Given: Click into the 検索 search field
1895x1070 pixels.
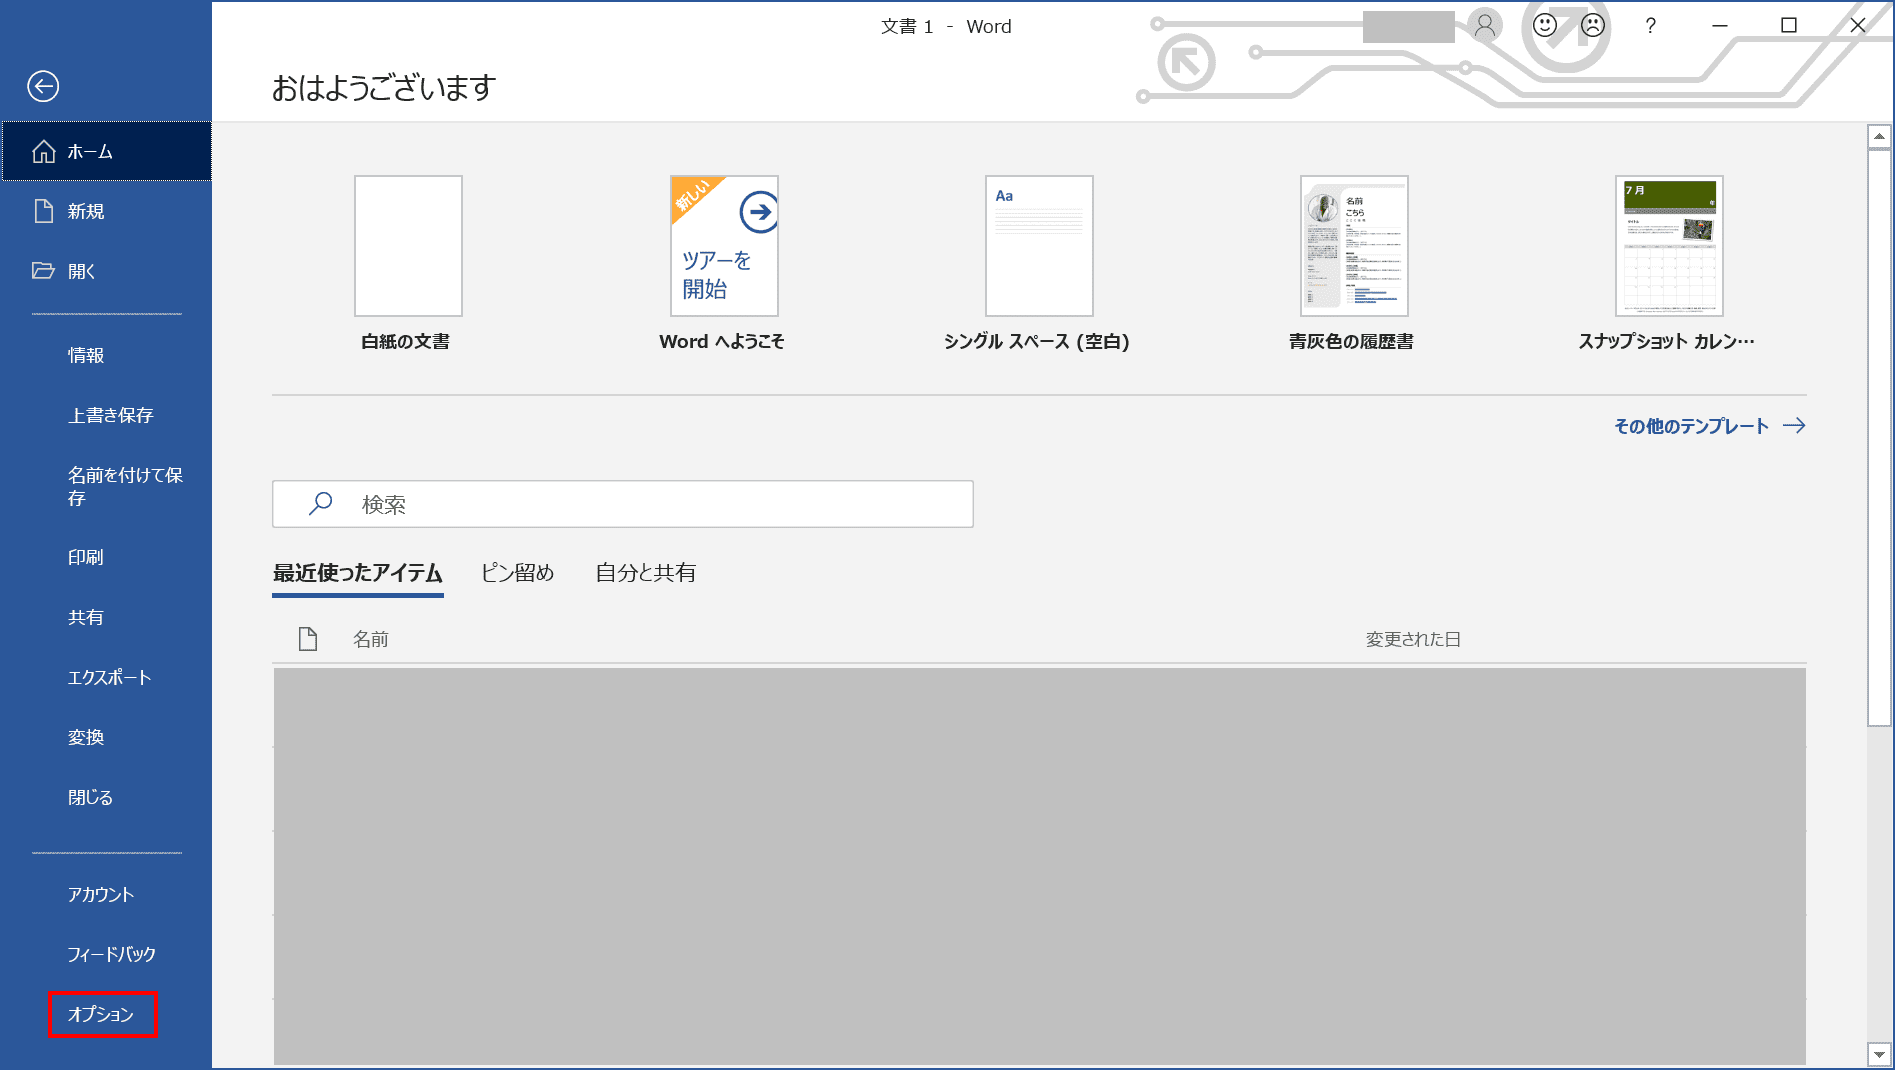Looking at the screenshot, I should point(623,504).
